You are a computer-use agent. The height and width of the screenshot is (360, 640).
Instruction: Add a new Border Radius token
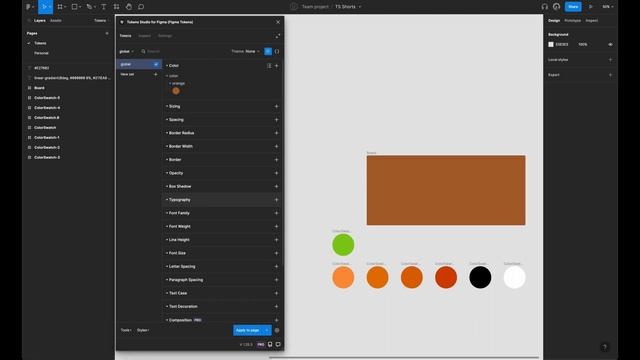(x=276, y=133)
